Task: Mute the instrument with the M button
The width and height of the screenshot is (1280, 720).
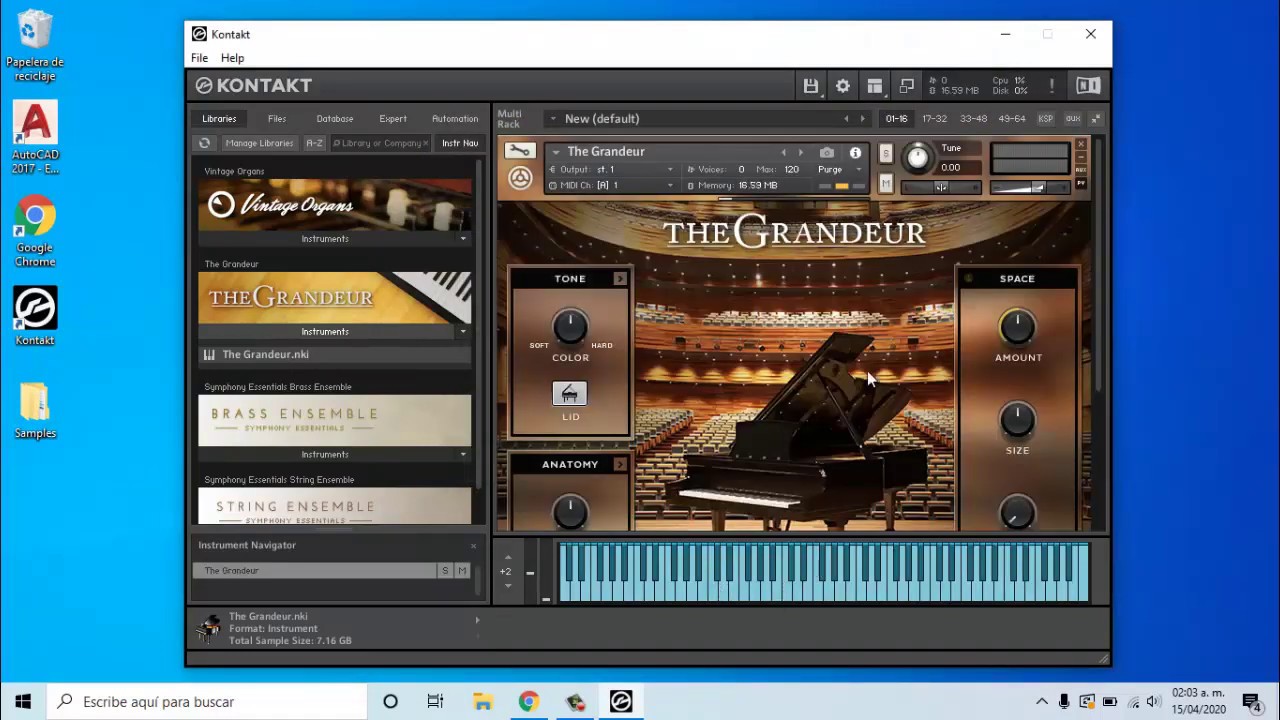Action: (x=885, y=183)
